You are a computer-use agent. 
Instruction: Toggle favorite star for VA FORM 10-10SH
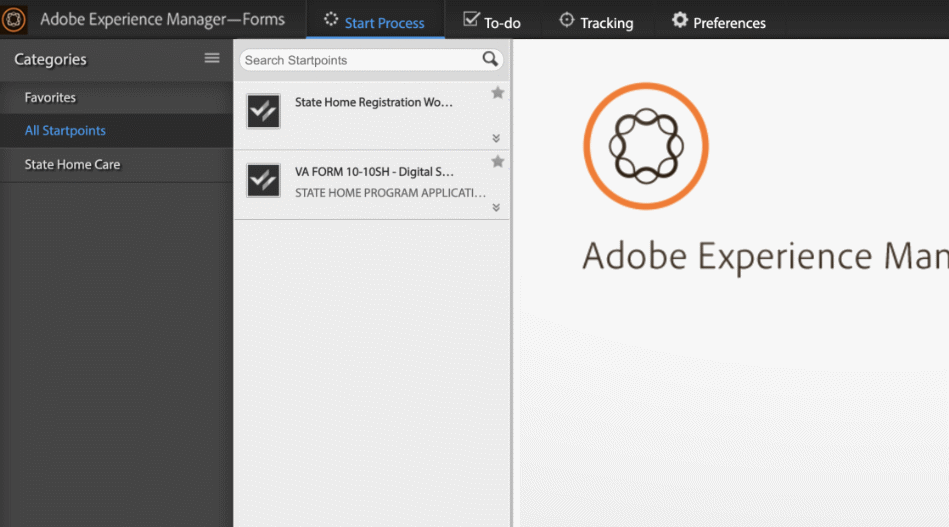(x=497, y=162)
